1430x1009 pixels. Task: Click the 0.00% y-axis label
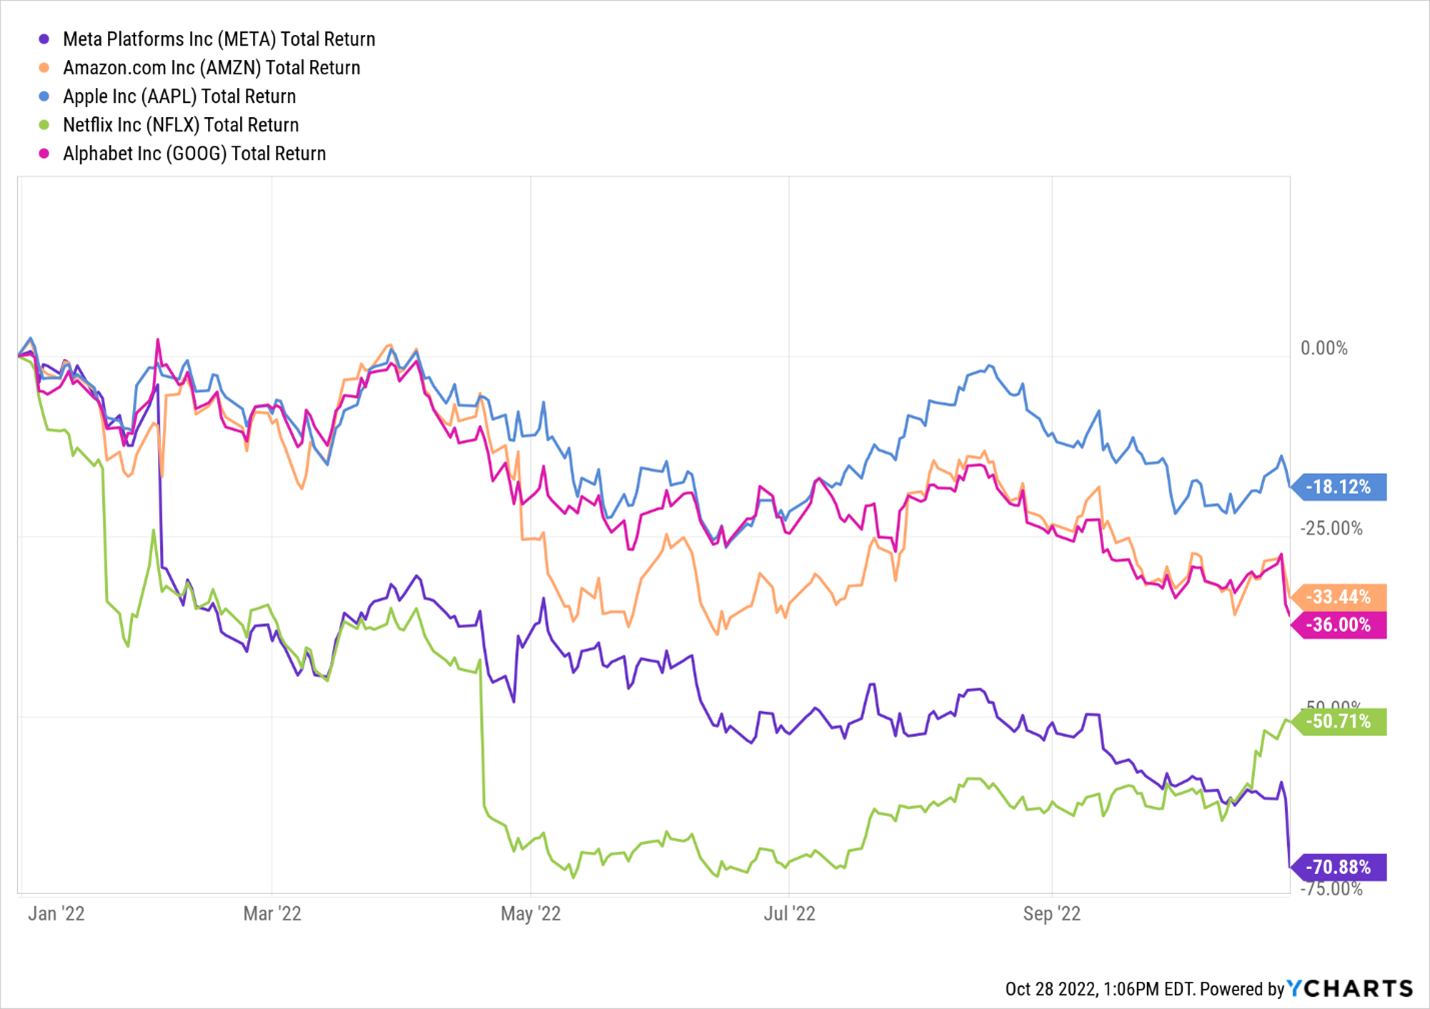tap(1324, 348)
